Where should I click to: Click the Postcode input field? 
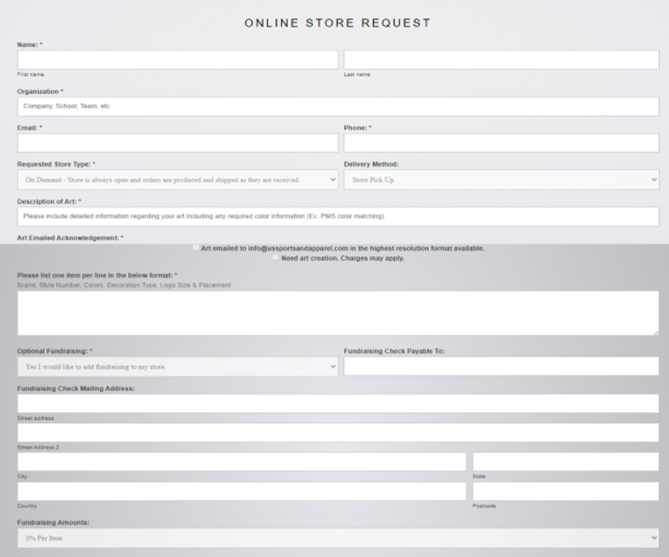(565, 491)
